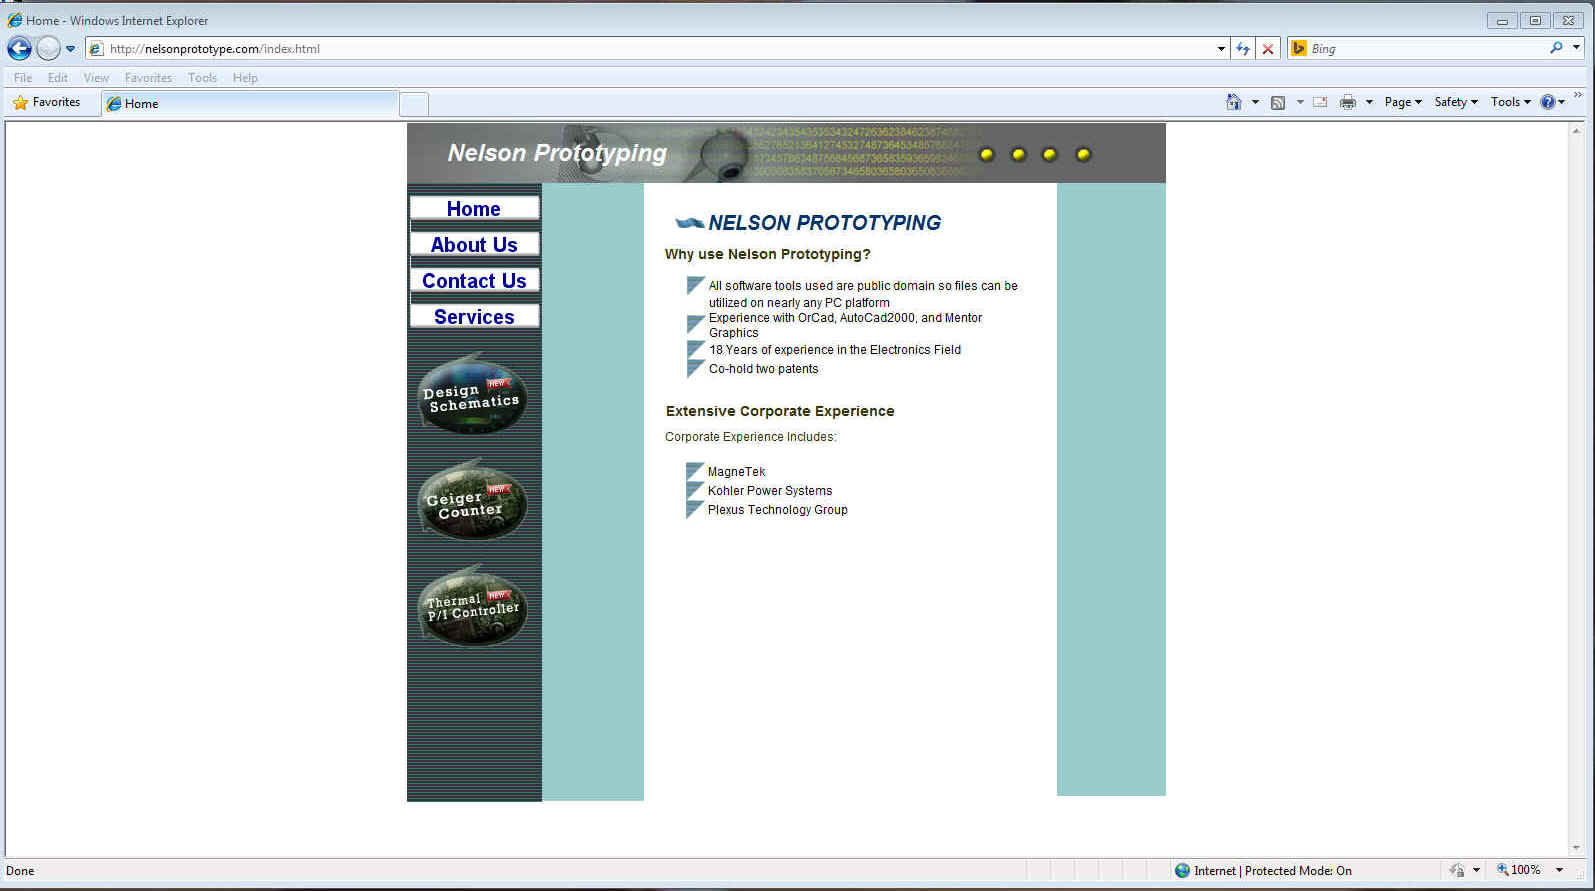Click the 'Extensive Corporate Experience' heading

point(780,411)
